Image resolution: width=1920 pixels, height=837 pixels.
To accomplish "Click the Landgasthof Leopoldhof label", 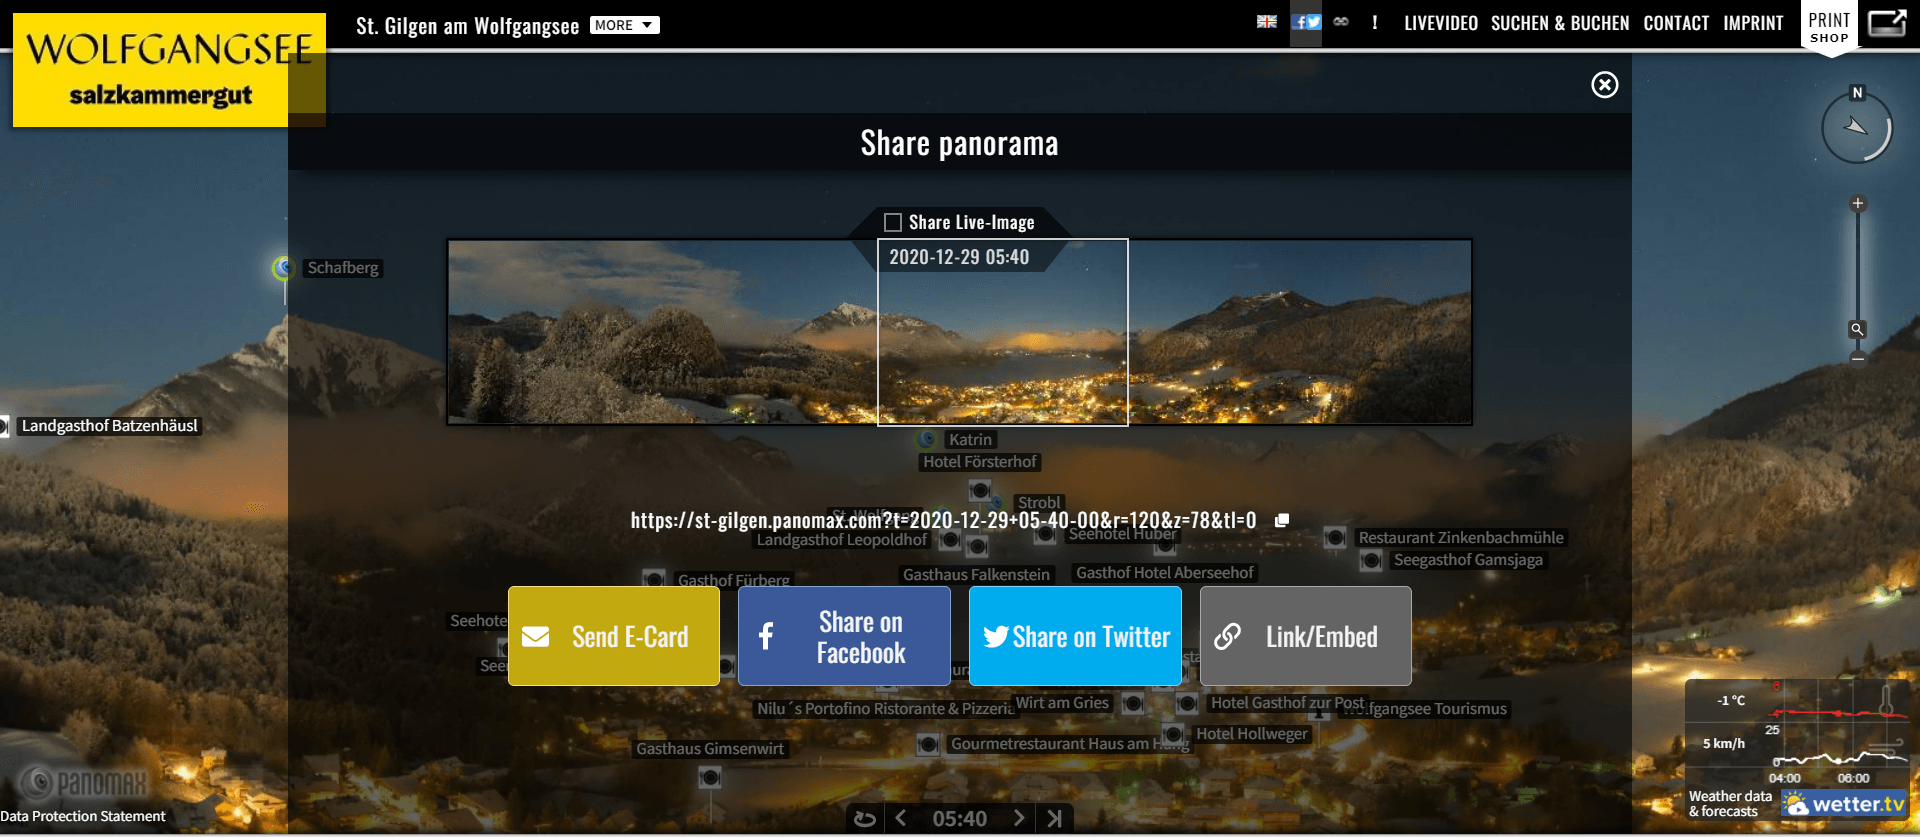I will pos(842,540).
